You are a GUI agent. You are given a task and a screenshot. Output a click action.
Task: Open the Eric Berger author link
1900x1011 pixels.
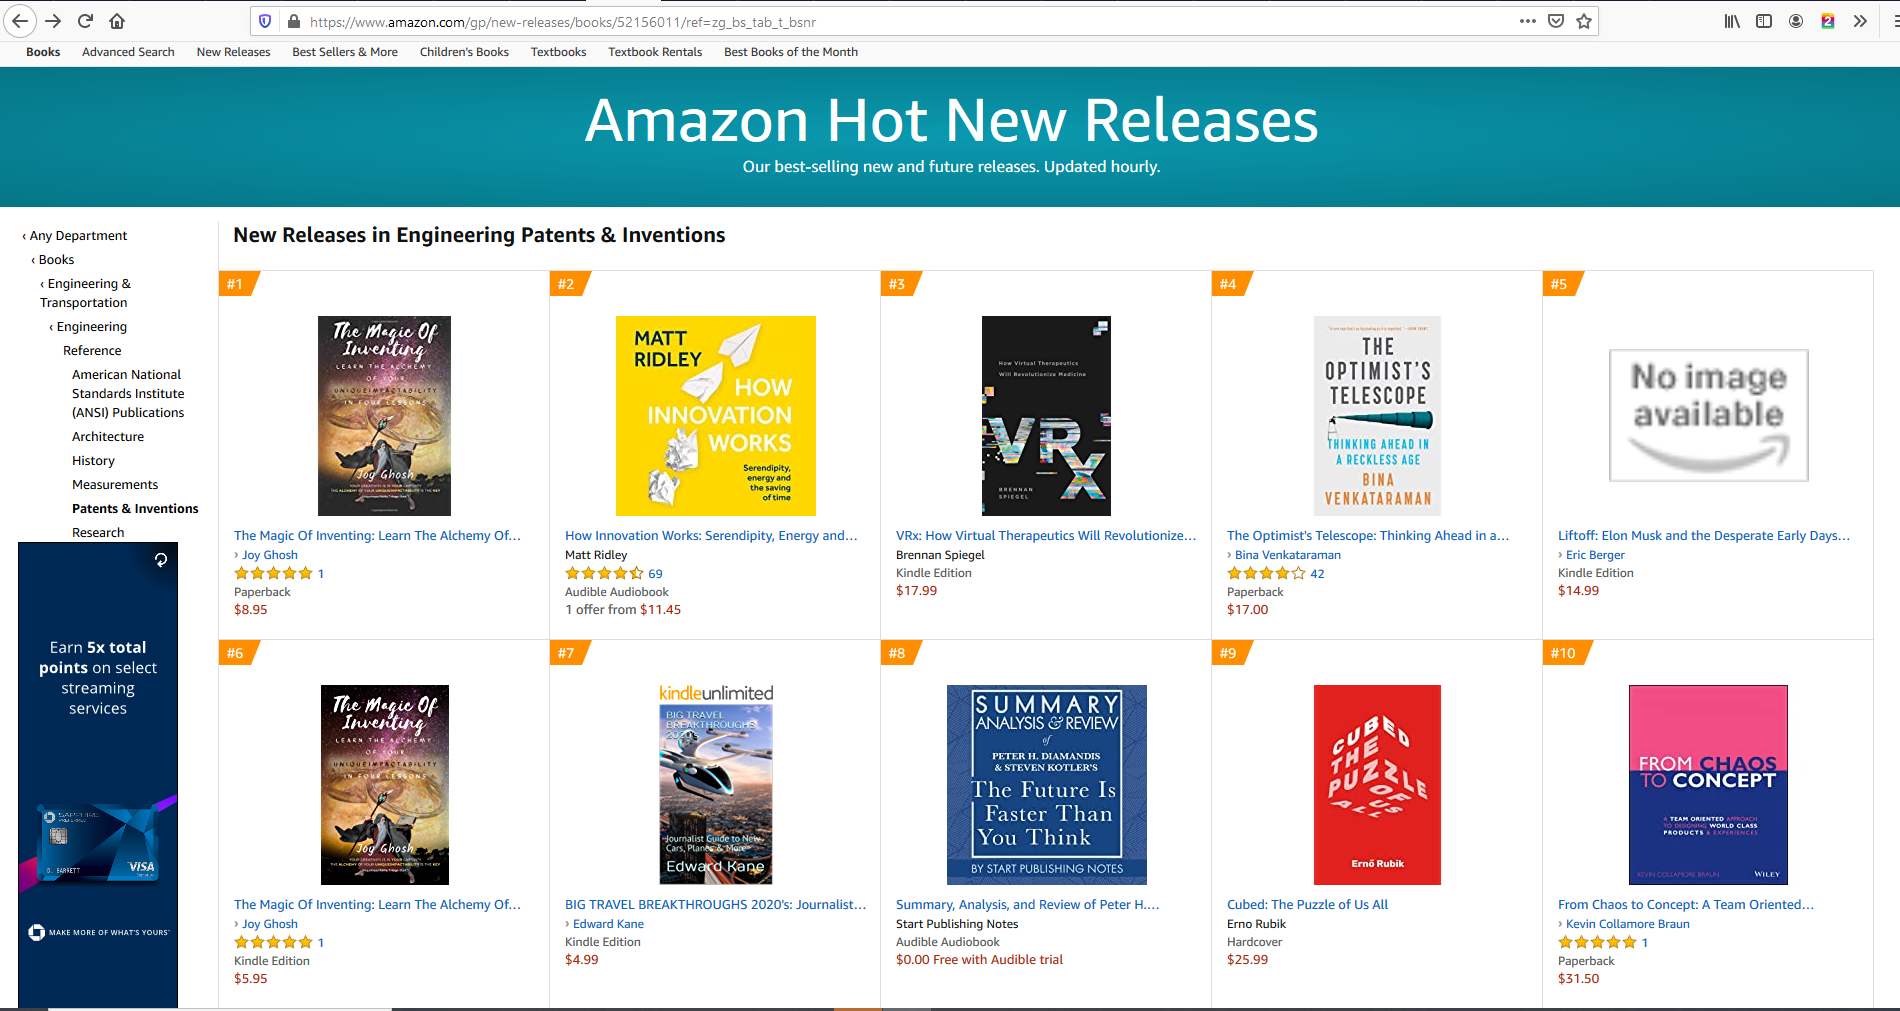pos(1595,555)
